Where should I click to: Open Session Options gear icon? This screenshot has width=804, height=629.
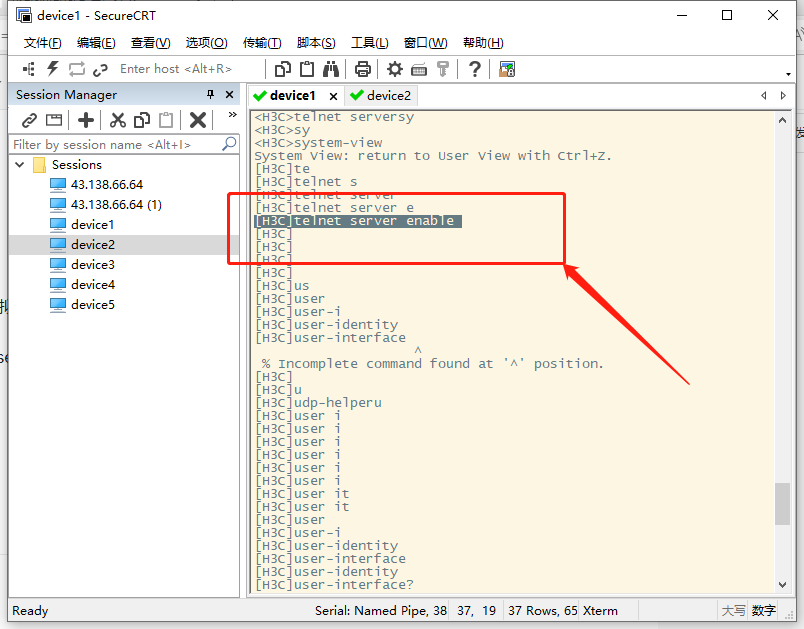(394, 69)
